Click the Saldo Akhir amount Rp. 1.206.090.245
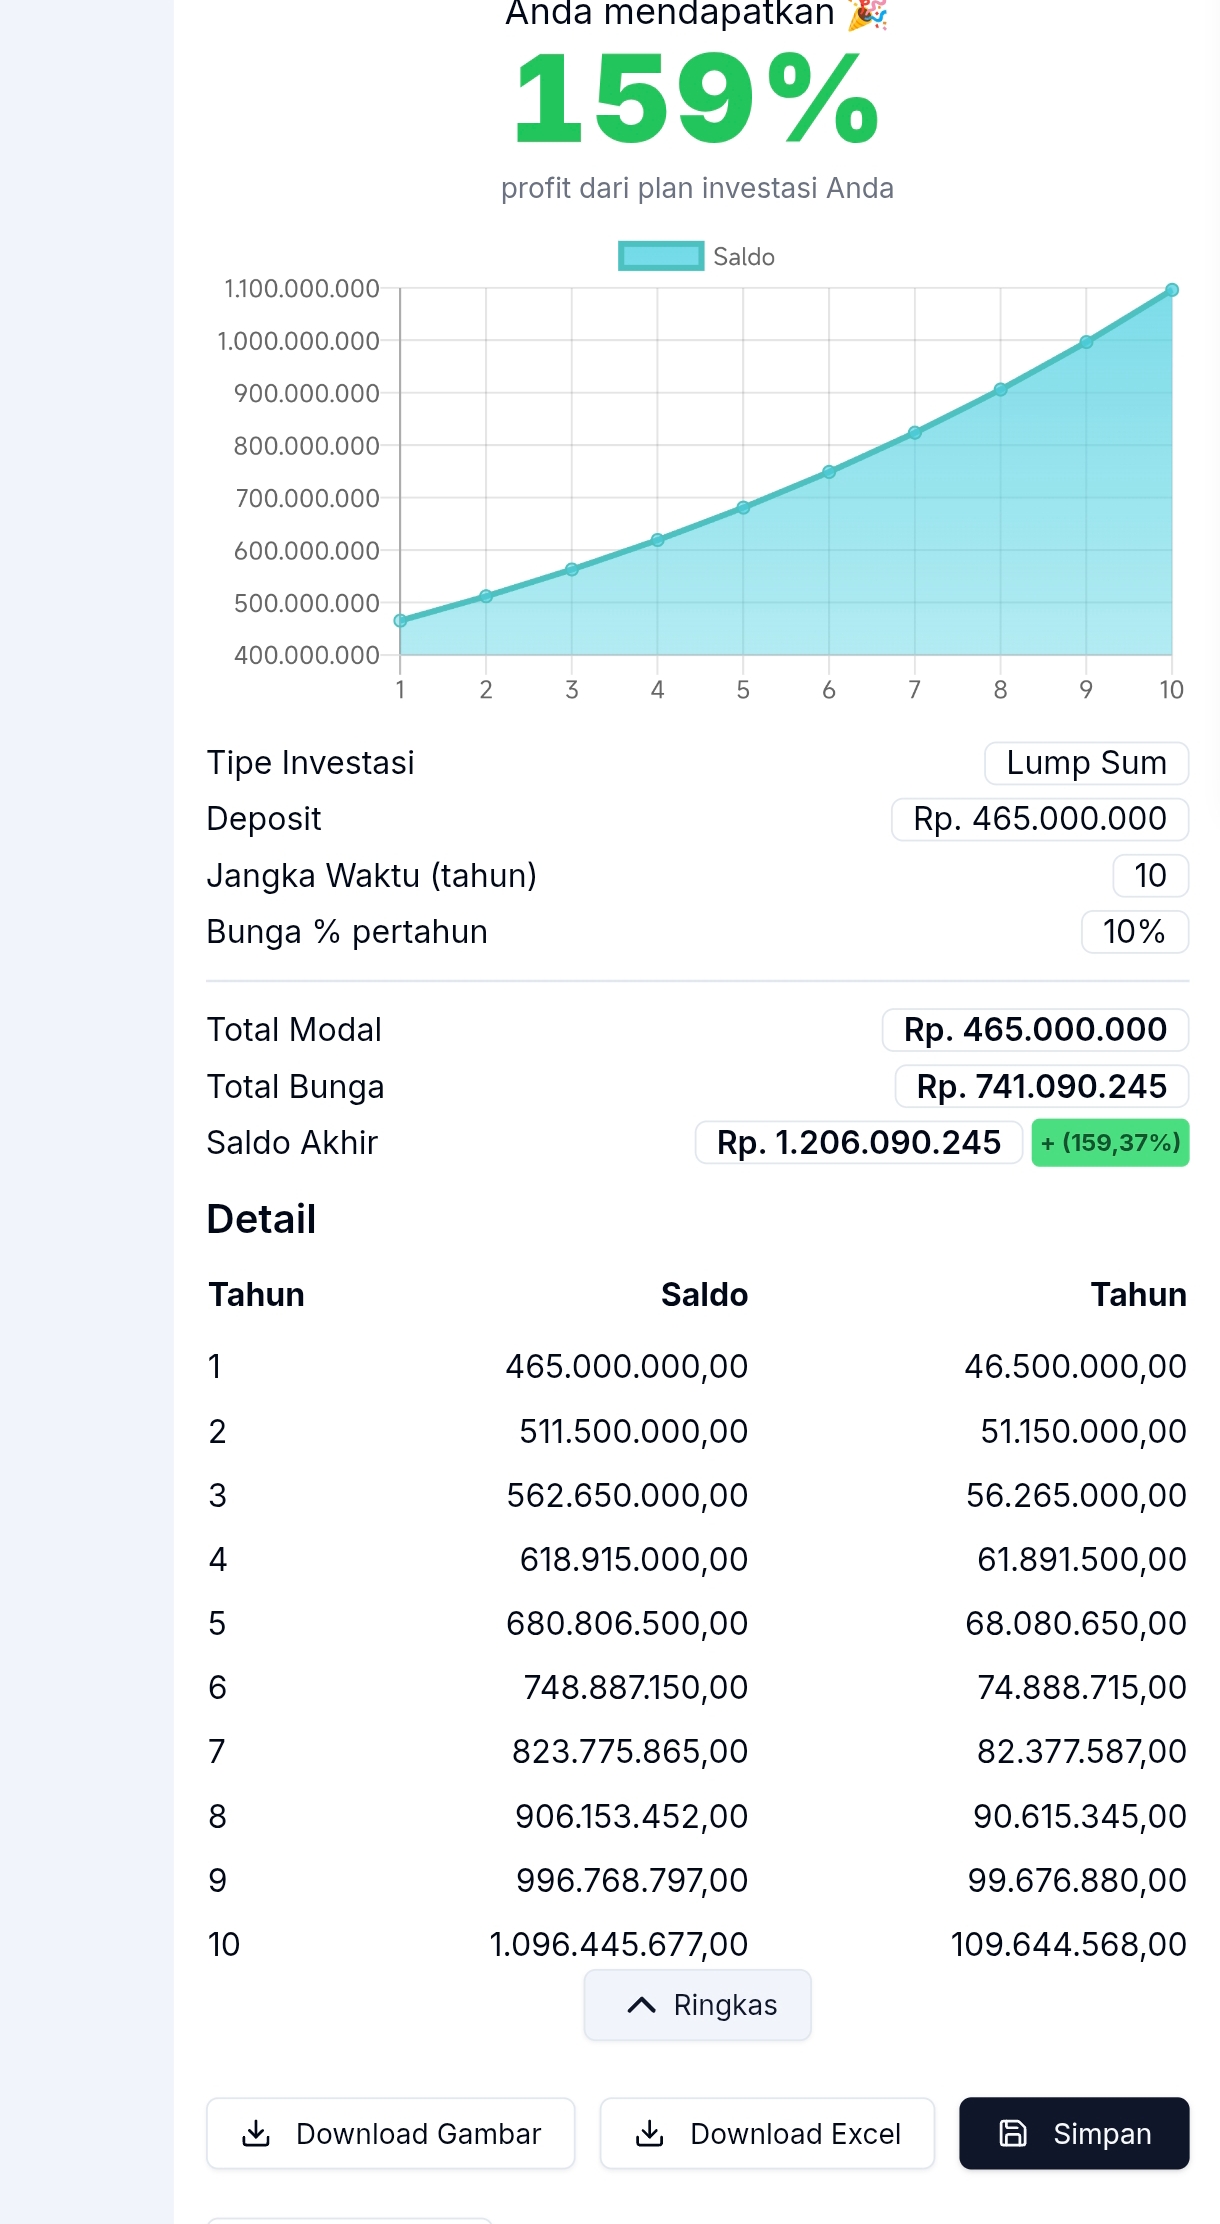The image size is (1220, 2224). pos(858,1143)
